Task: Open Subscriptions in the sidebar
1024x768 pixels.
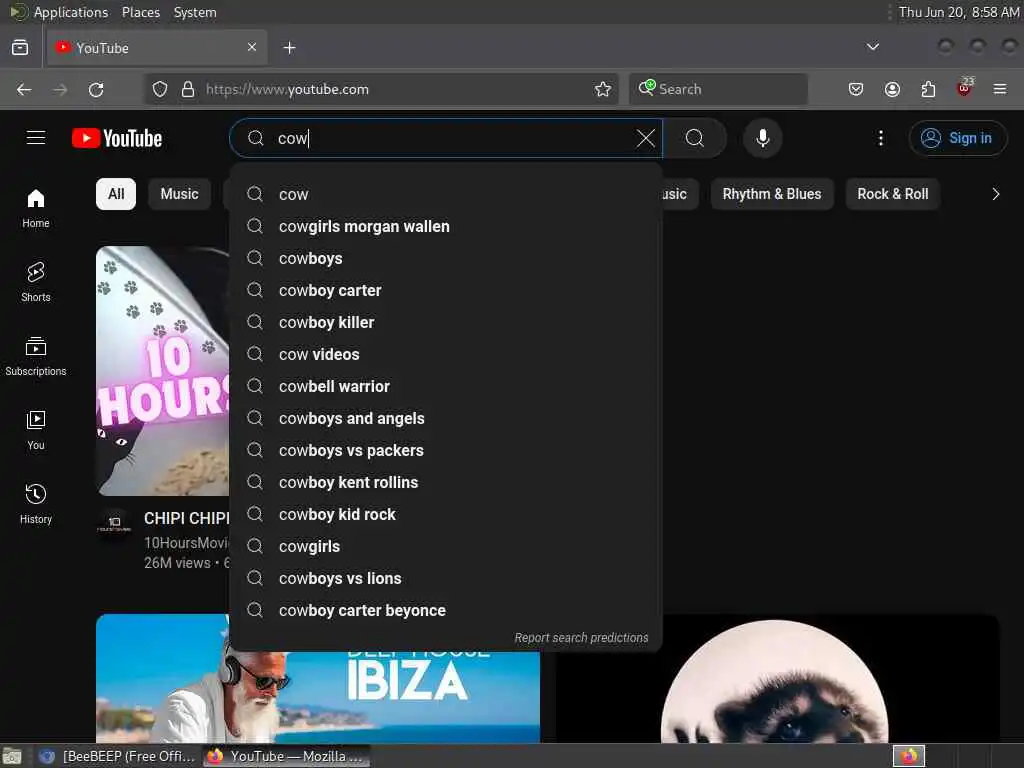Action: [x=36, y=357]
